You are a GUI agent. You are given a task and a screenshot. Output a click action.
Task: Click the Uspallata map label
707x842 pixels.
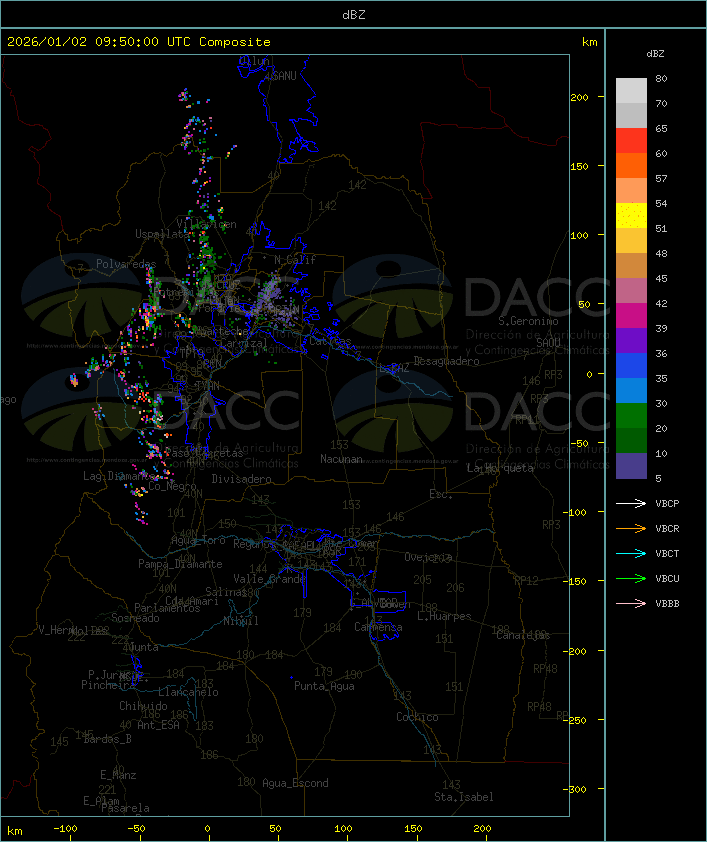(162, 234)
